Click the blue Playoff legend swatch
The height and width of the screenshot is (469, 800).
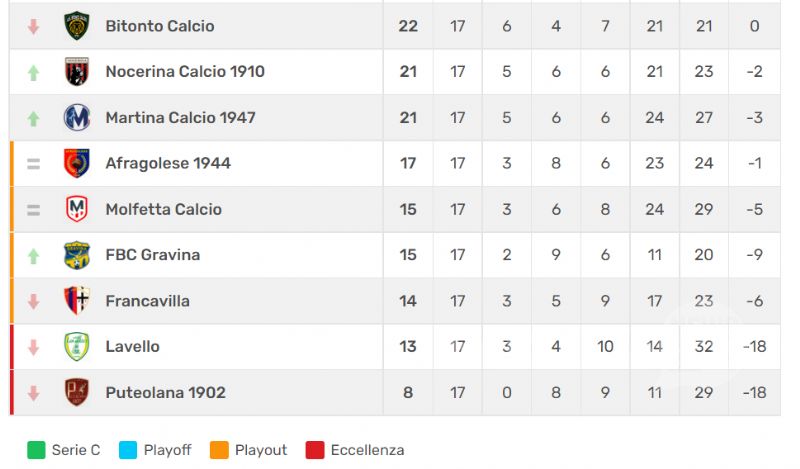tap(128, 450)
